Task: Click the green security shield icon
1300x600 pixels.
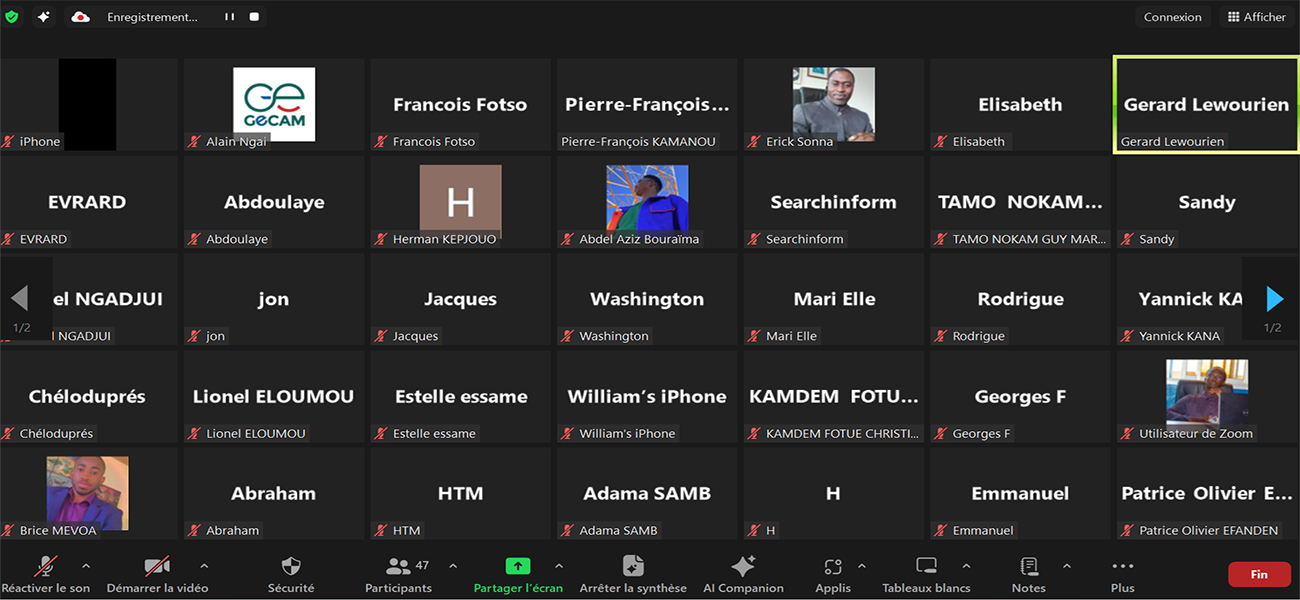Action: (x=12, y=17)
